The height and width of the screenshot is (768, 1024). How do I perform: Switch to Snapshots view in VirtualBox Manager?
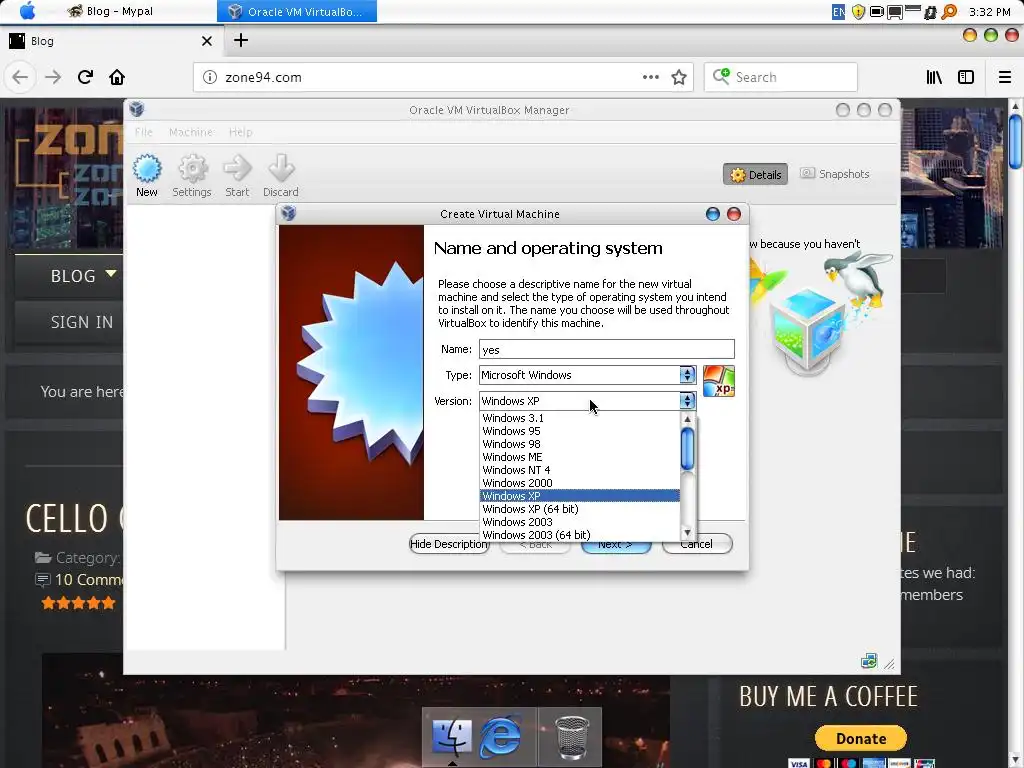click(x=835, y=174)
